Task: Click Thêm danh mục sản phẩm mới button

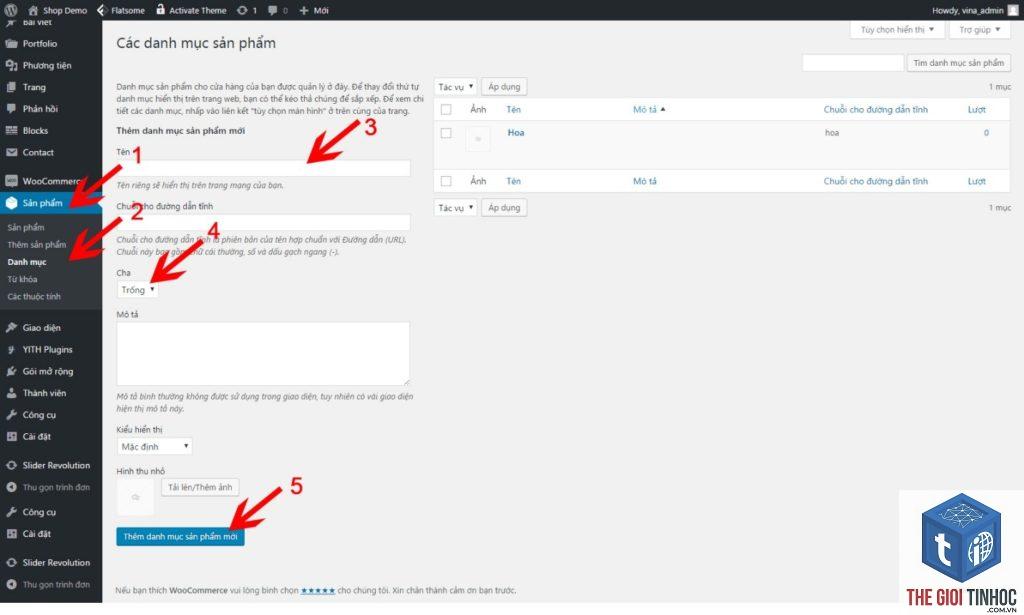Action: [180, 537]
